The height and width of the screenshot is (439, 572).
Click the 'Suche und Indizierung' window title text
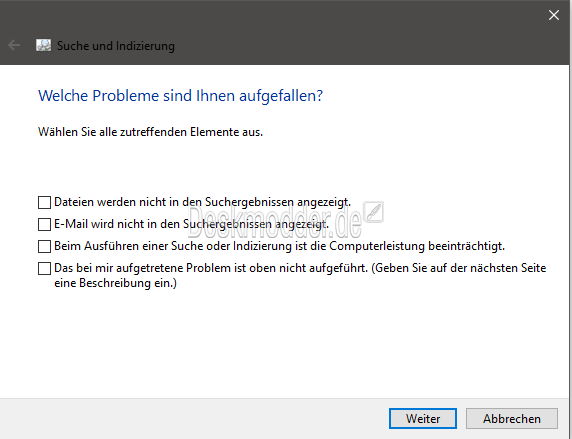116,46
